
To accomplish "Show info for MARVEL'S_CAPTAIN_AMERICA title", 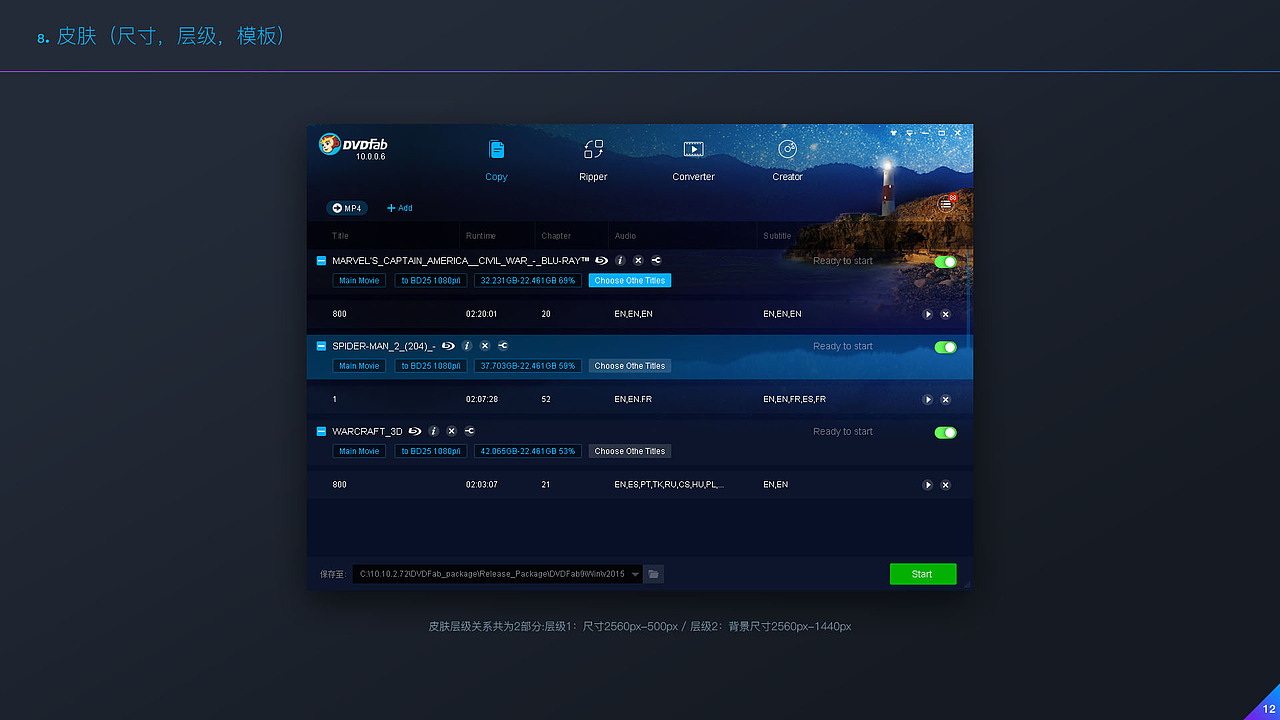I will click(619, 260).
